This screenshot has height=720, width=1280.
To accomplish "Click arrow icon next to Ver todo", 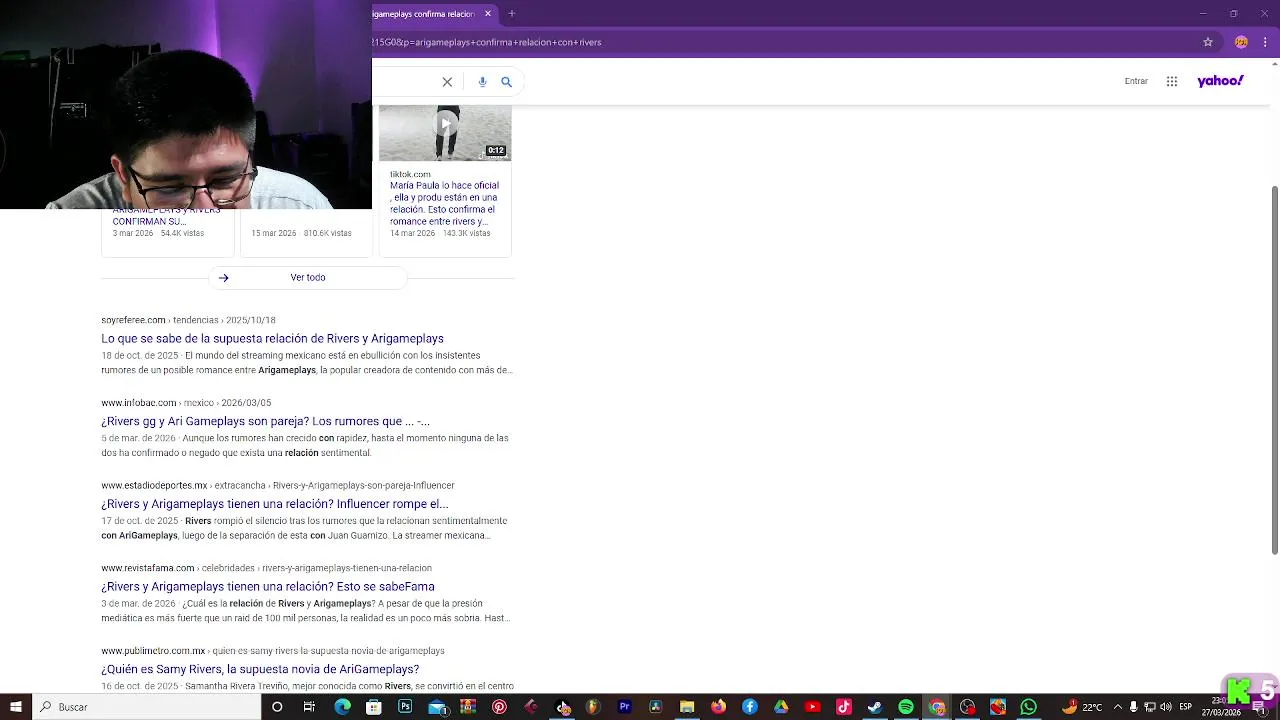I will point(224,277).
